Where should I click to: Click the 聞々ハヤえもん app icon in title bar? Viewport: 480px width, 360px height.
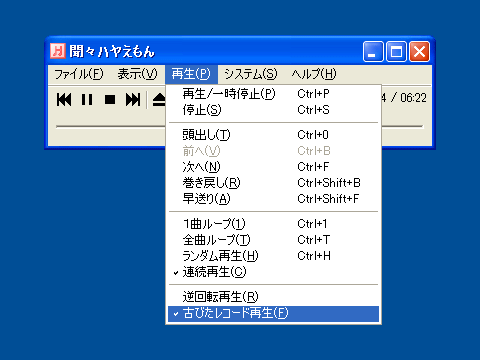[x=58, y=51]
